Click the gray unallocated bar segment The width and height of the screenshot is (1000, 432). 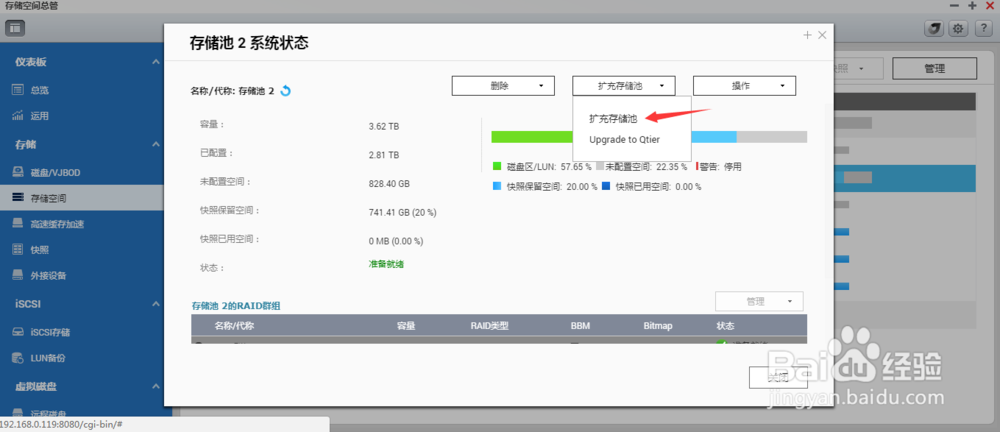[772, 137]
